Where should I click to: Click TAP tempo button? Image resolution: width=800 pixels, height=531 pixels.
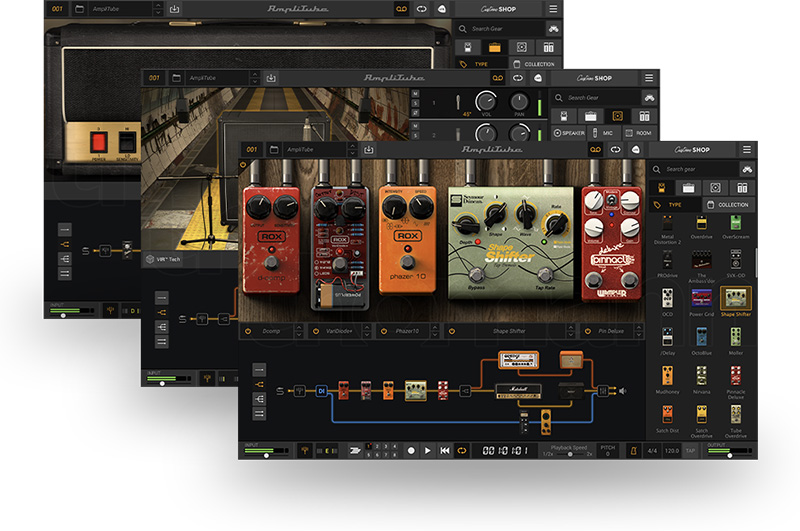(x=690, y=451)
